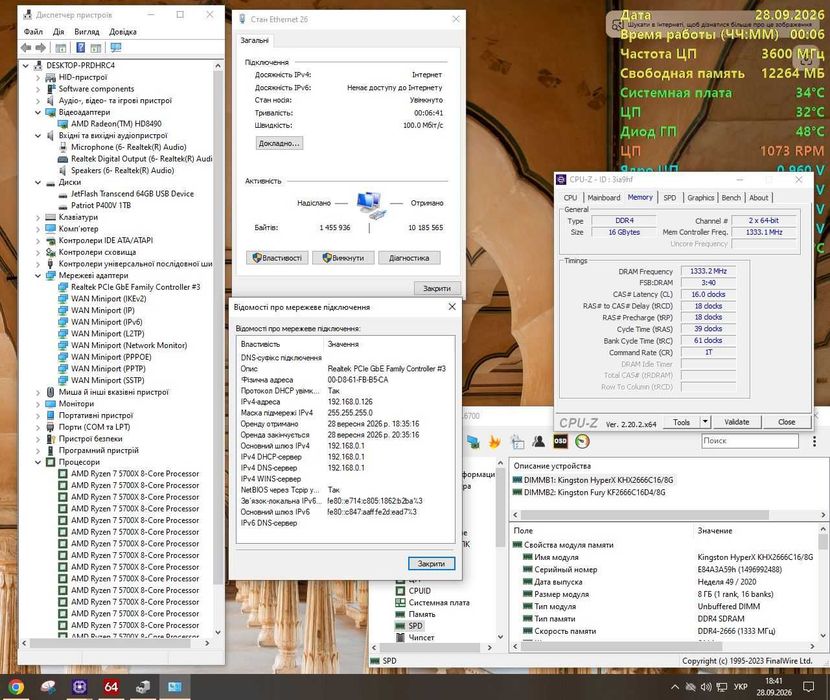Select Microphone (6- Realtek(R) Audio) device
The width and height of the screenshot is (830, 700).
pyautogui.click(x=129, y=147)
